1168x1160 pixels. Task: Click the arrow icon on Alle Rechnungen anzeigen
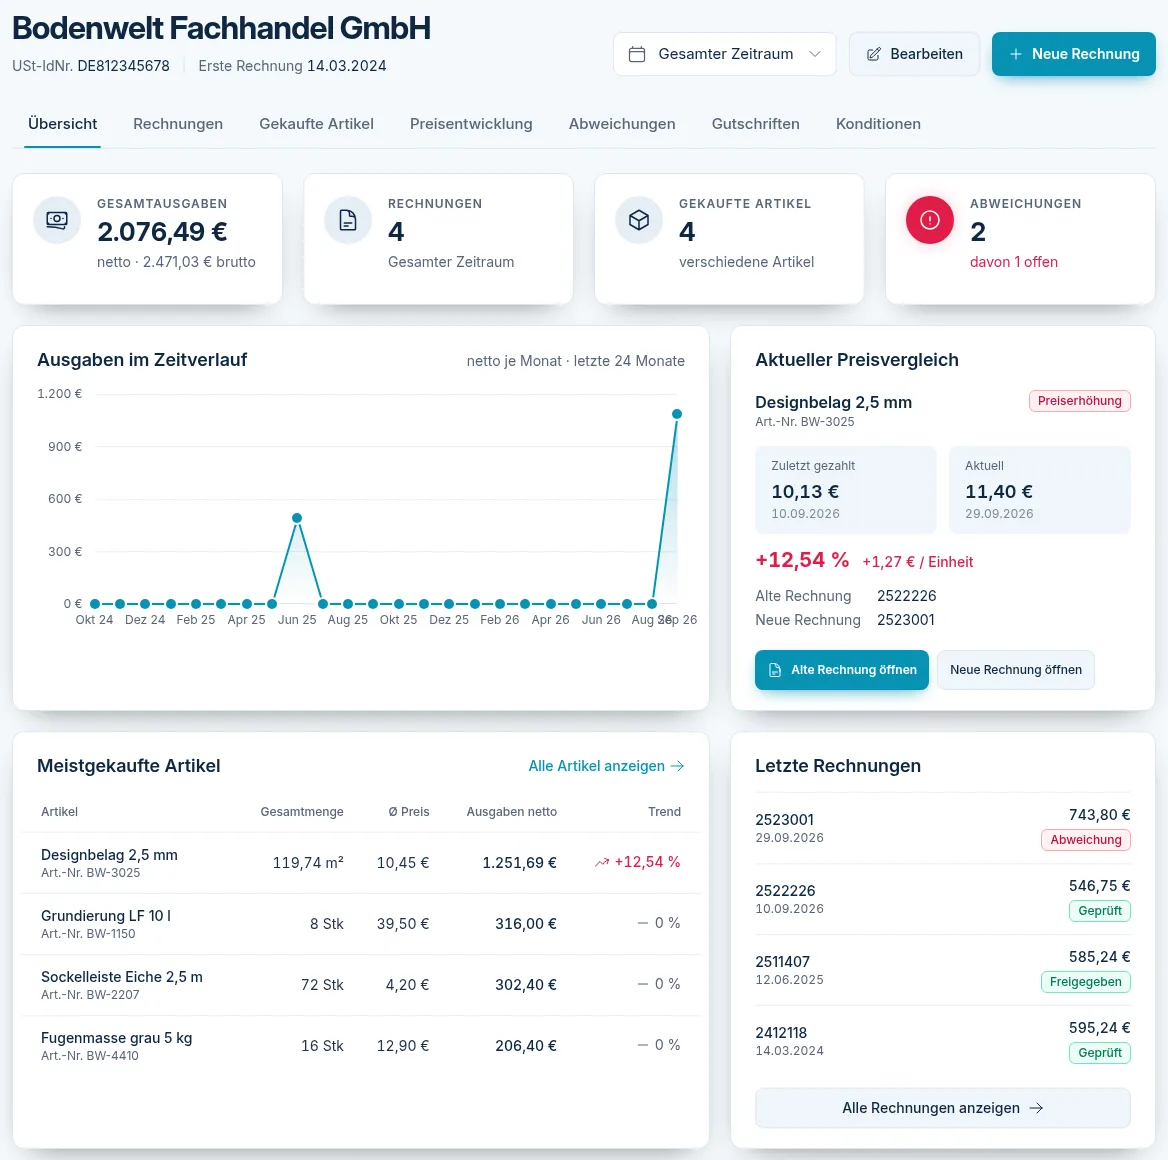[1036, 1108]
